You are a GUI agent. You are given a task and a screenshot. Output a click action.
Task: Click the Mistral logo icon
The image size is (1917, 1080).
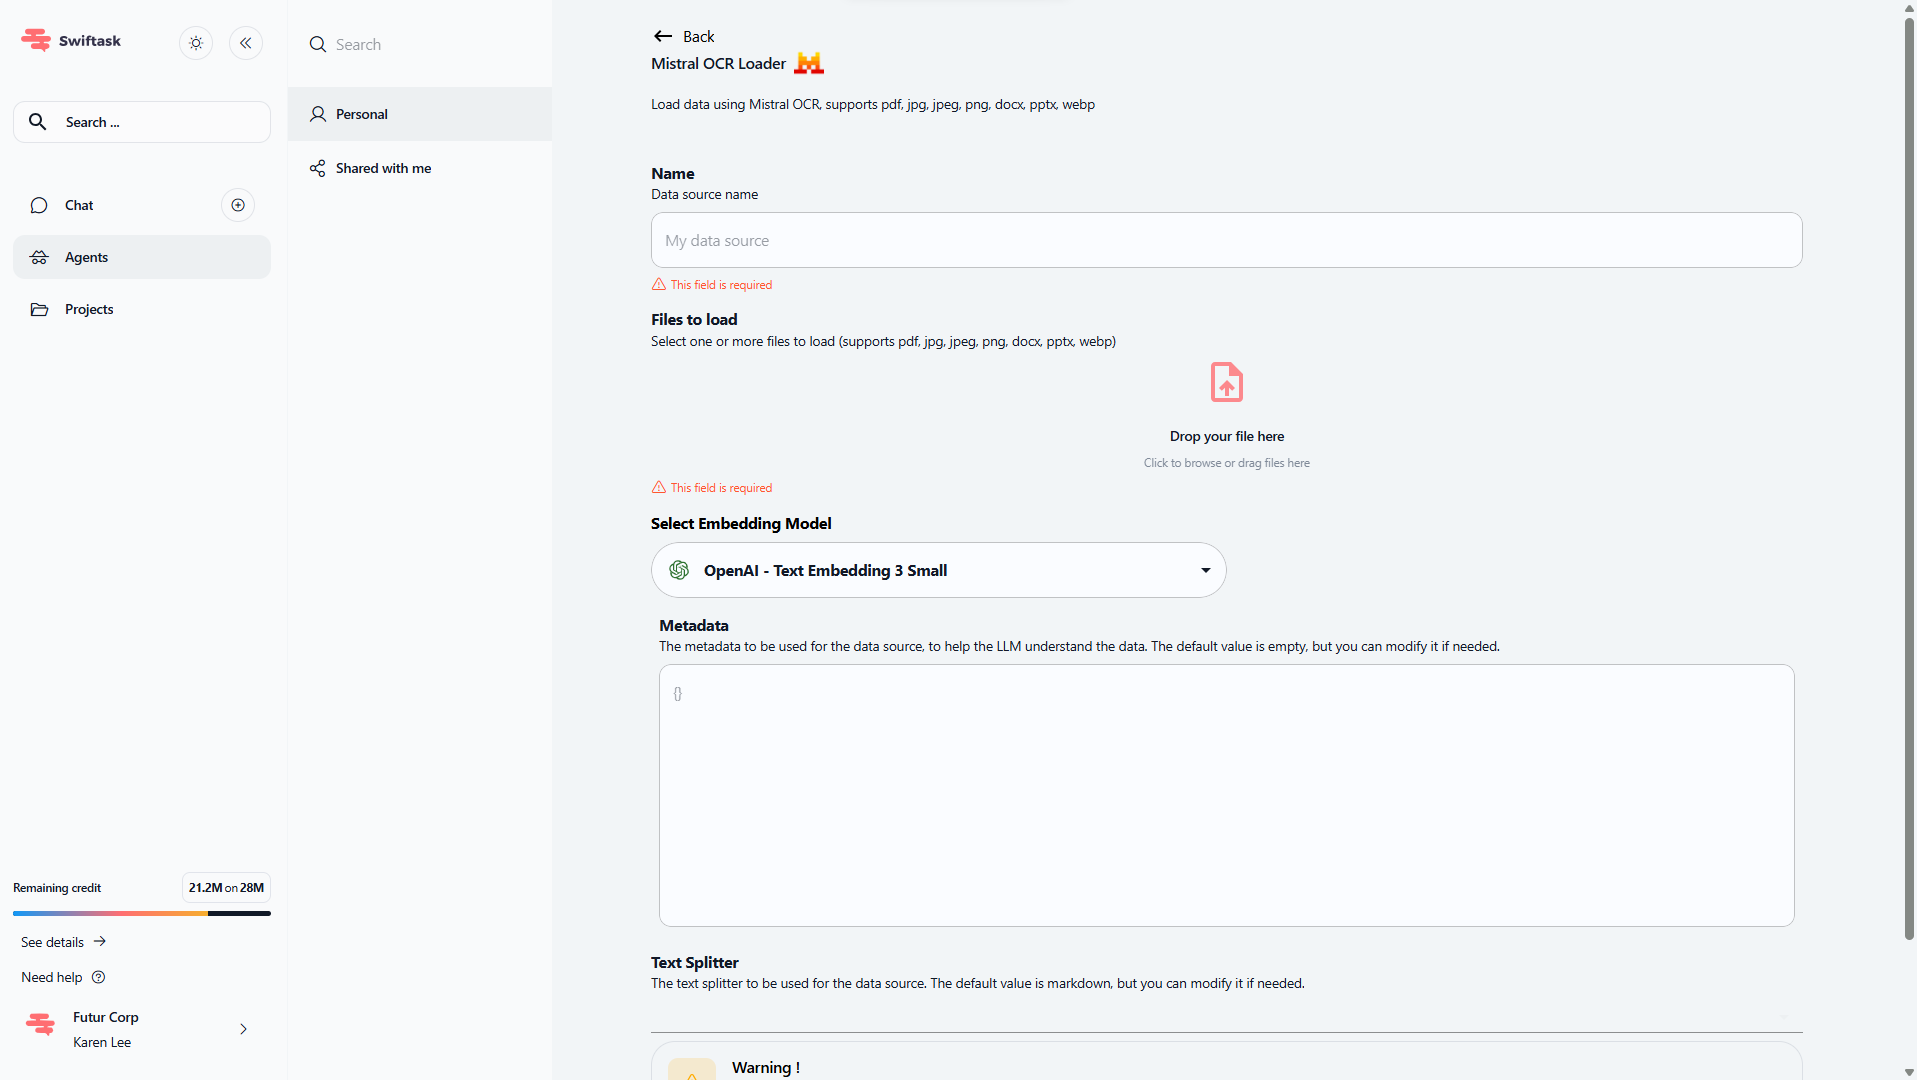click(x=808, y=63)
